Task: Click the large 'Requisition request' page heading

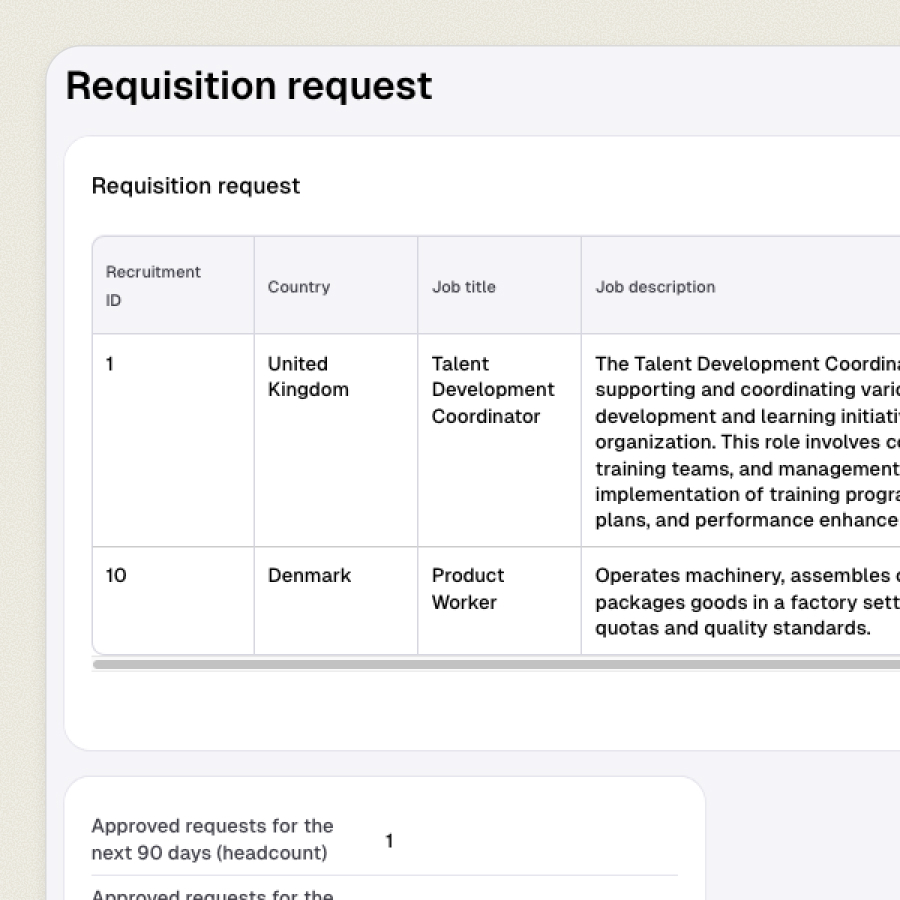Action: coord(249,86)
